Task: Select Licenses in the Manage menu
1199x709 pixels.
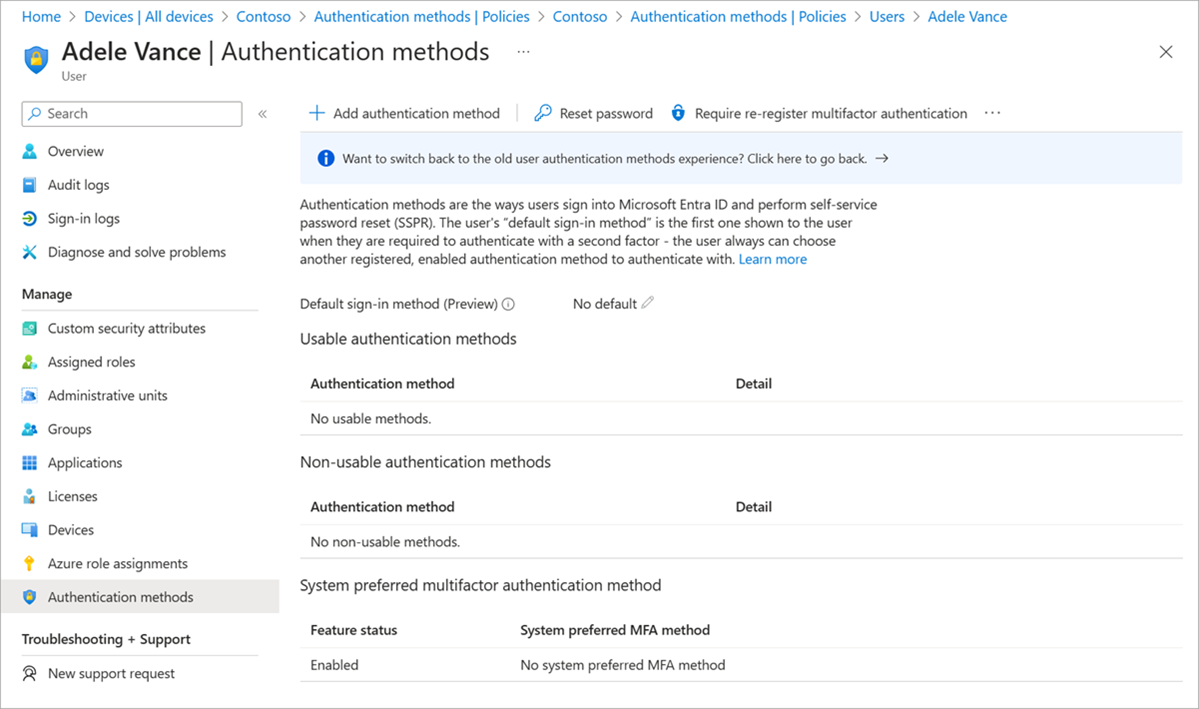Action: (72, 496)
